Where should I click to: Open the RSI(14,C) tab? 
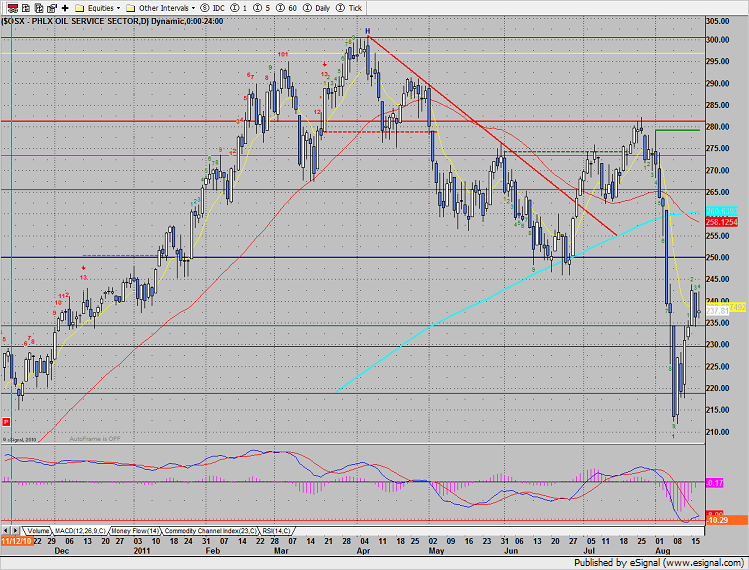point(277,531)
